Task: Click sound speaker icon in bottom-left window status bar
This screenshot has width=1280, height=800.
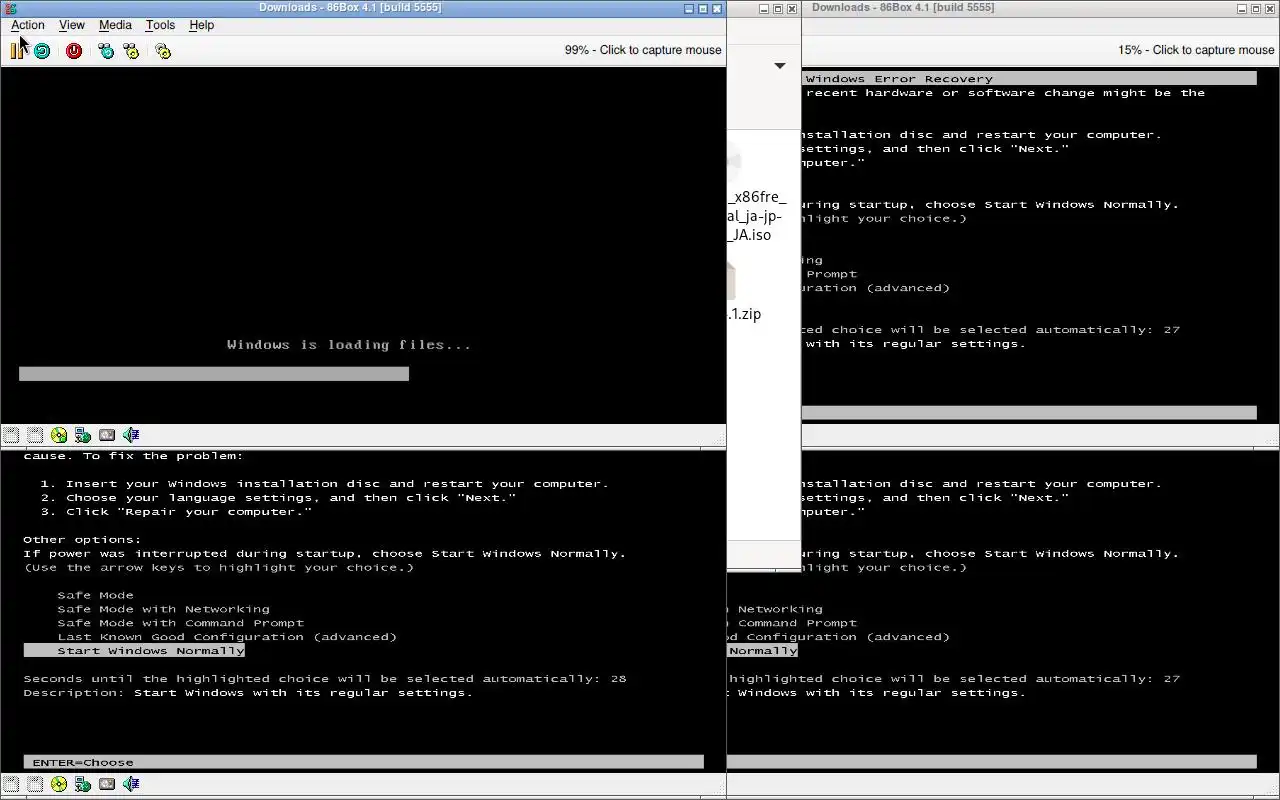Action: [131, 784]
